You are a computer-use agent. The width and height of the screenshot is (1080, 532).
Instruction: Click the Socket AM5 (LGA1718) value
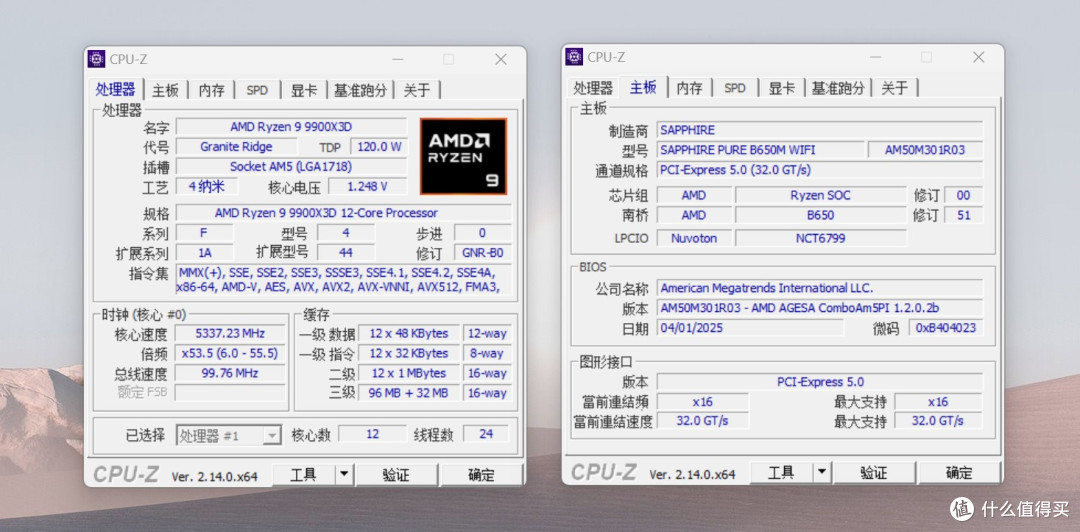(291, 167)
